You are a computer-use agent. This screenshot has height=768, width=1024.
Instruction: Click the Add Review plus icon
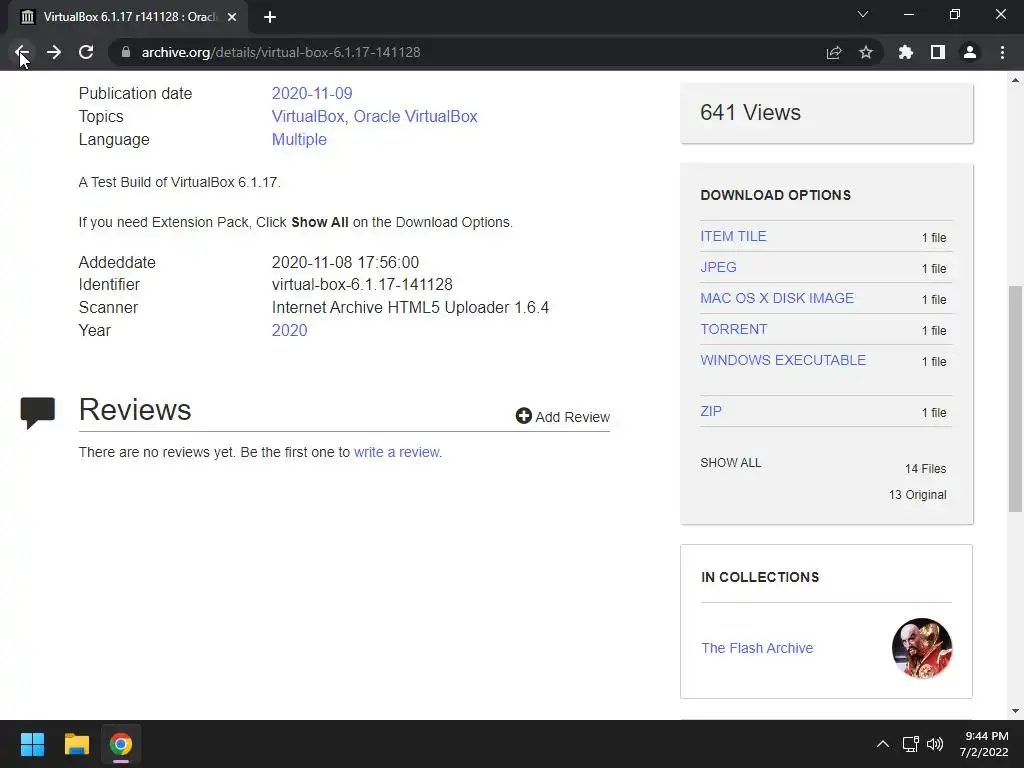point(524,416)
